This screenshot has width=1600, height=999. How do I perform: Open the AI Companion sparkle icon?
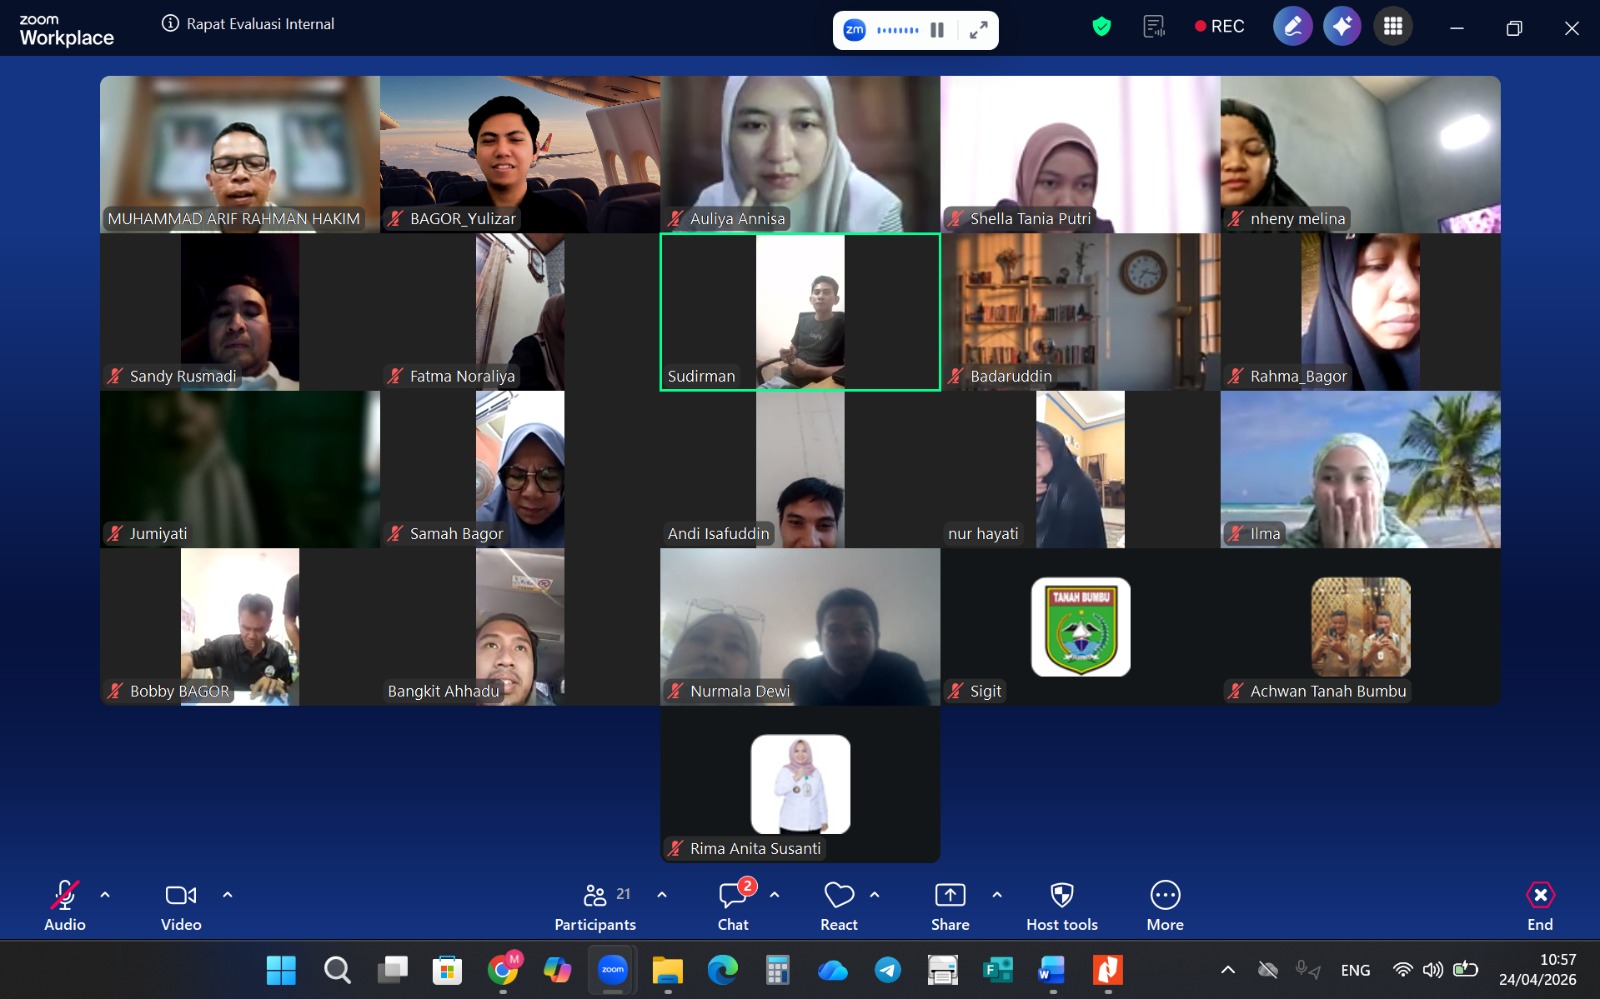[x=1343, y=27]
